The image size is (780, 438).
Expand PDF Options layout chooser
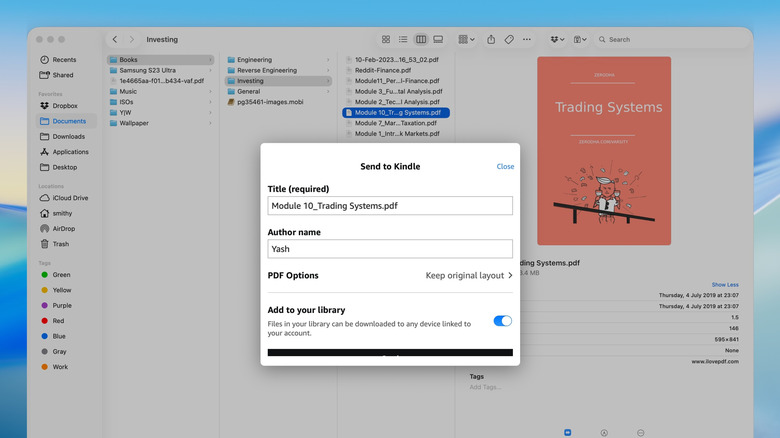470,275
